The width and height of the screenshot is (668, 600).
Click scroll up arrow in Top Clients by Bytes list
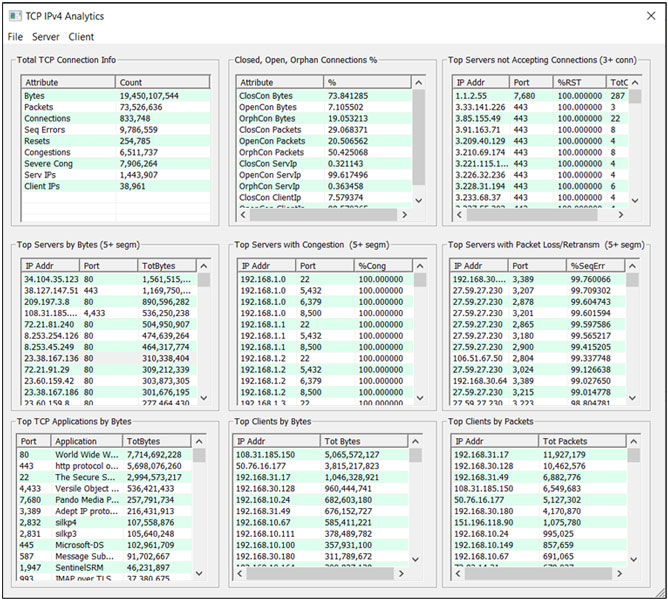415,442
